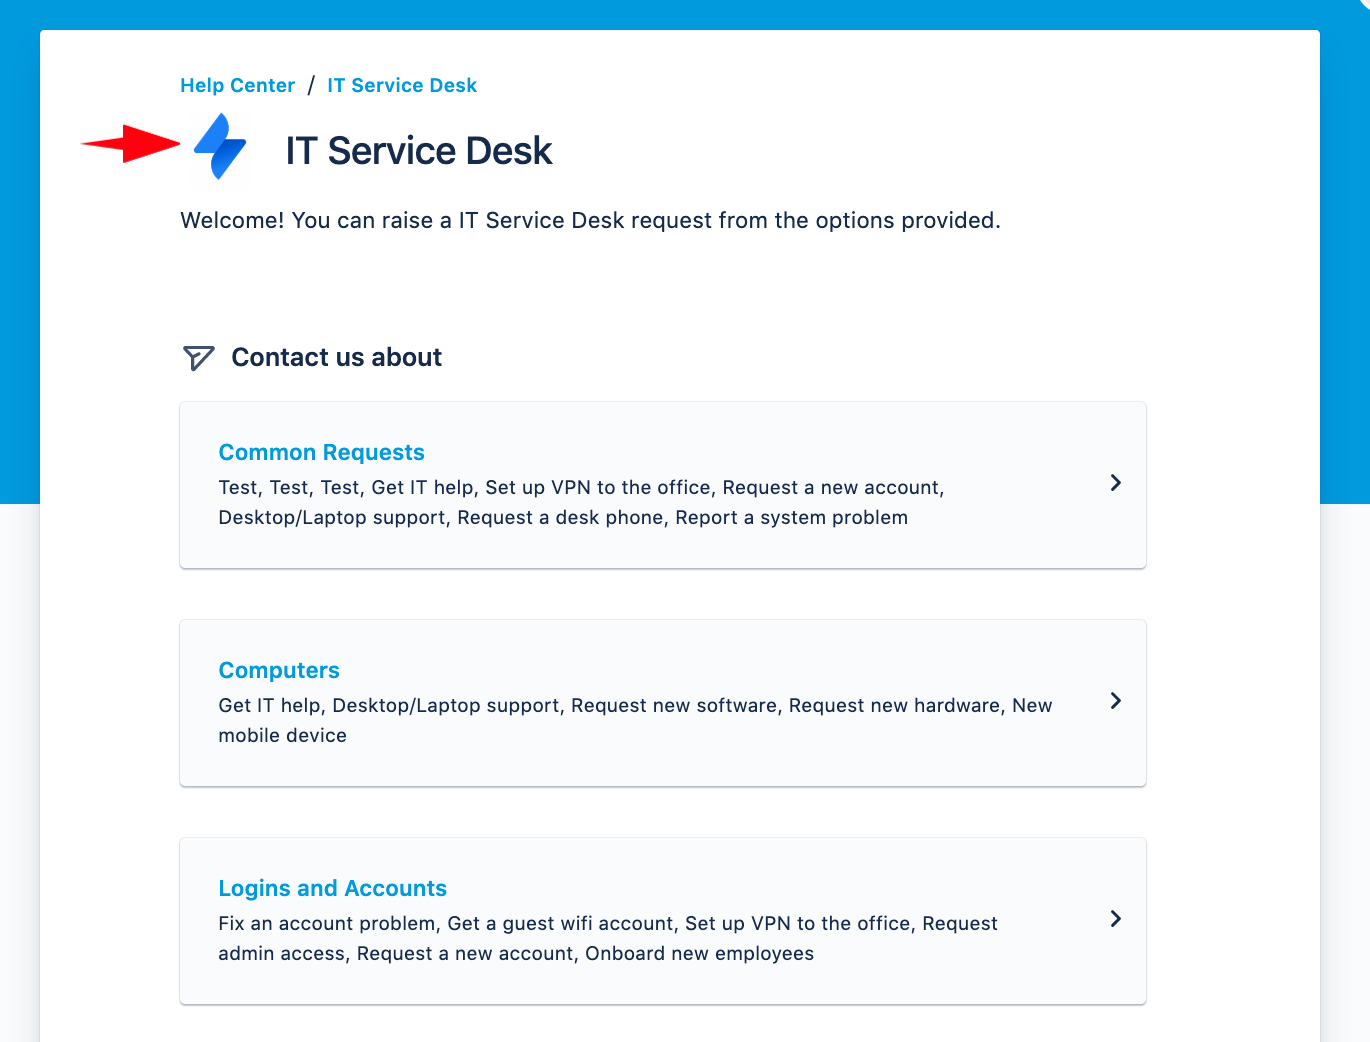Click the "Contact us about" heading
Screen dimensions: 1370x1042
pos(336,357)
